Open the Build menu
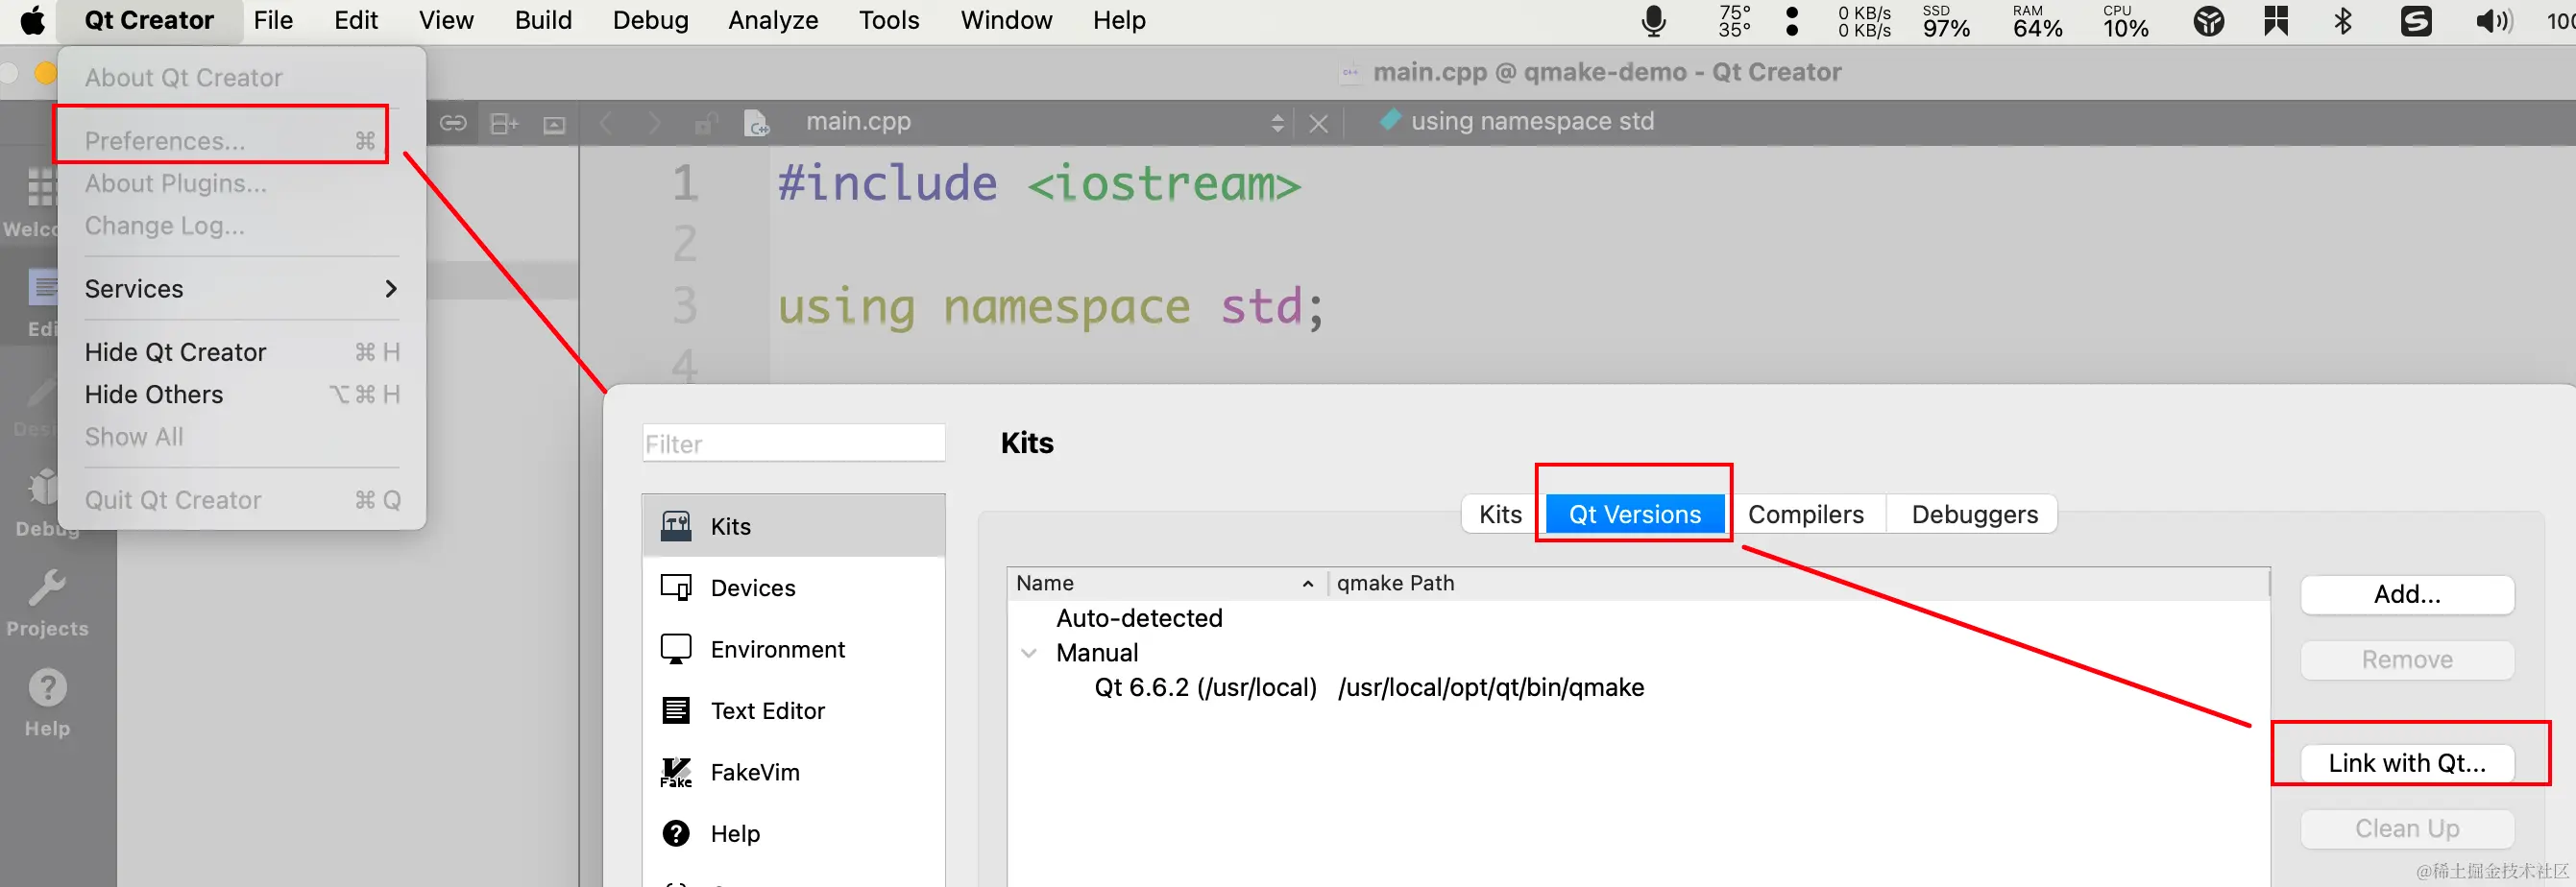Image resolution: width=2576 pixels, height=887 pixels. [x=543, y=20]
